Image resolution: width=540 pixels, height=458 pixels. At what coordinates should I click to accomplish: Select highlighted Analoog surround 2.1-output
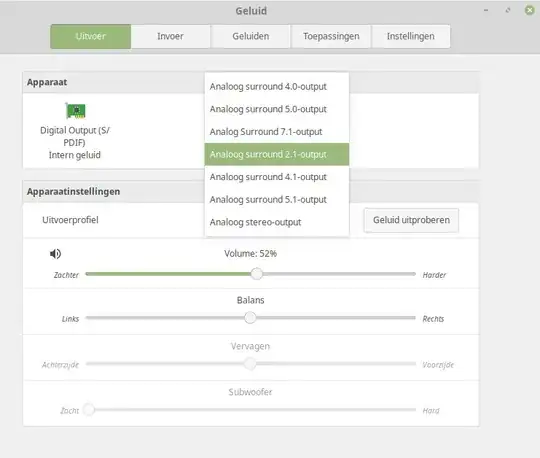tap(277, 154)
